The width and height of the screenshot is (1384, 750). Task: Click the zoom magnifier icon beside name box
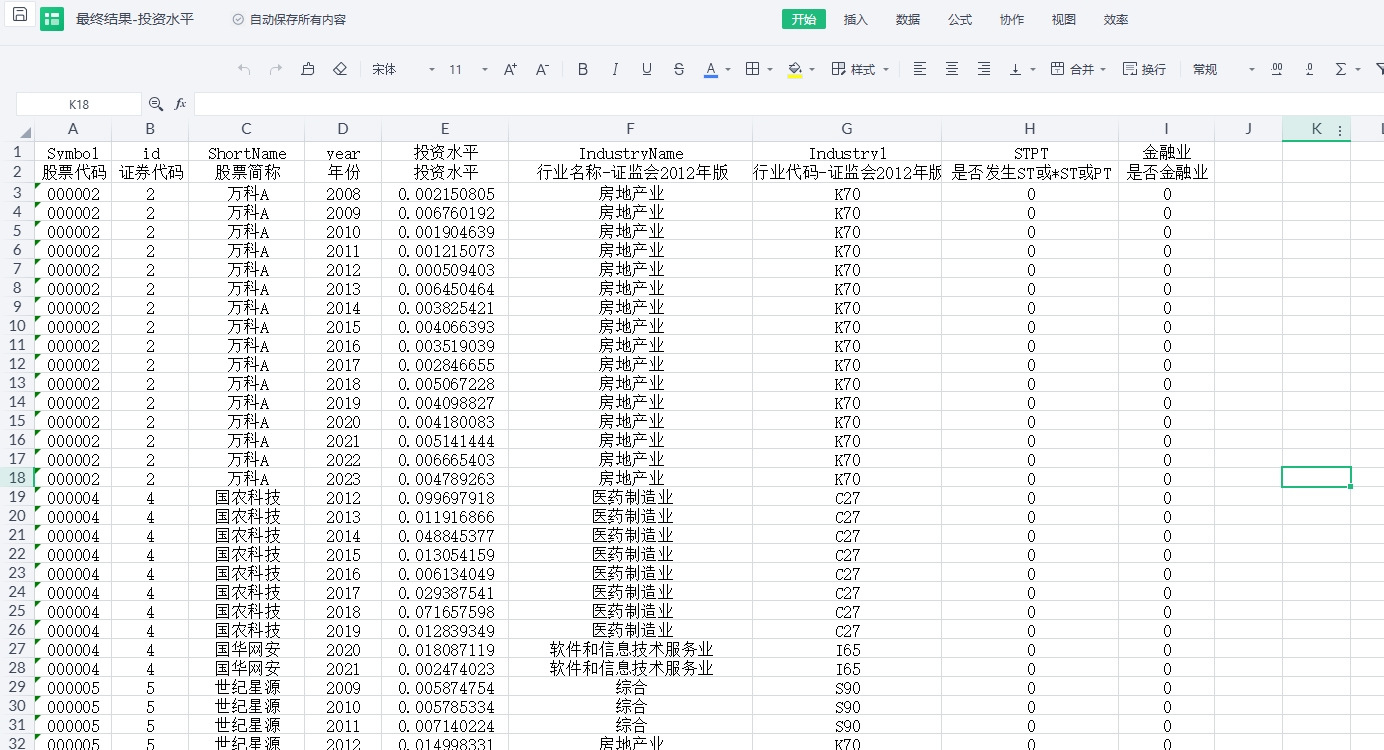(x=156, y=104)
